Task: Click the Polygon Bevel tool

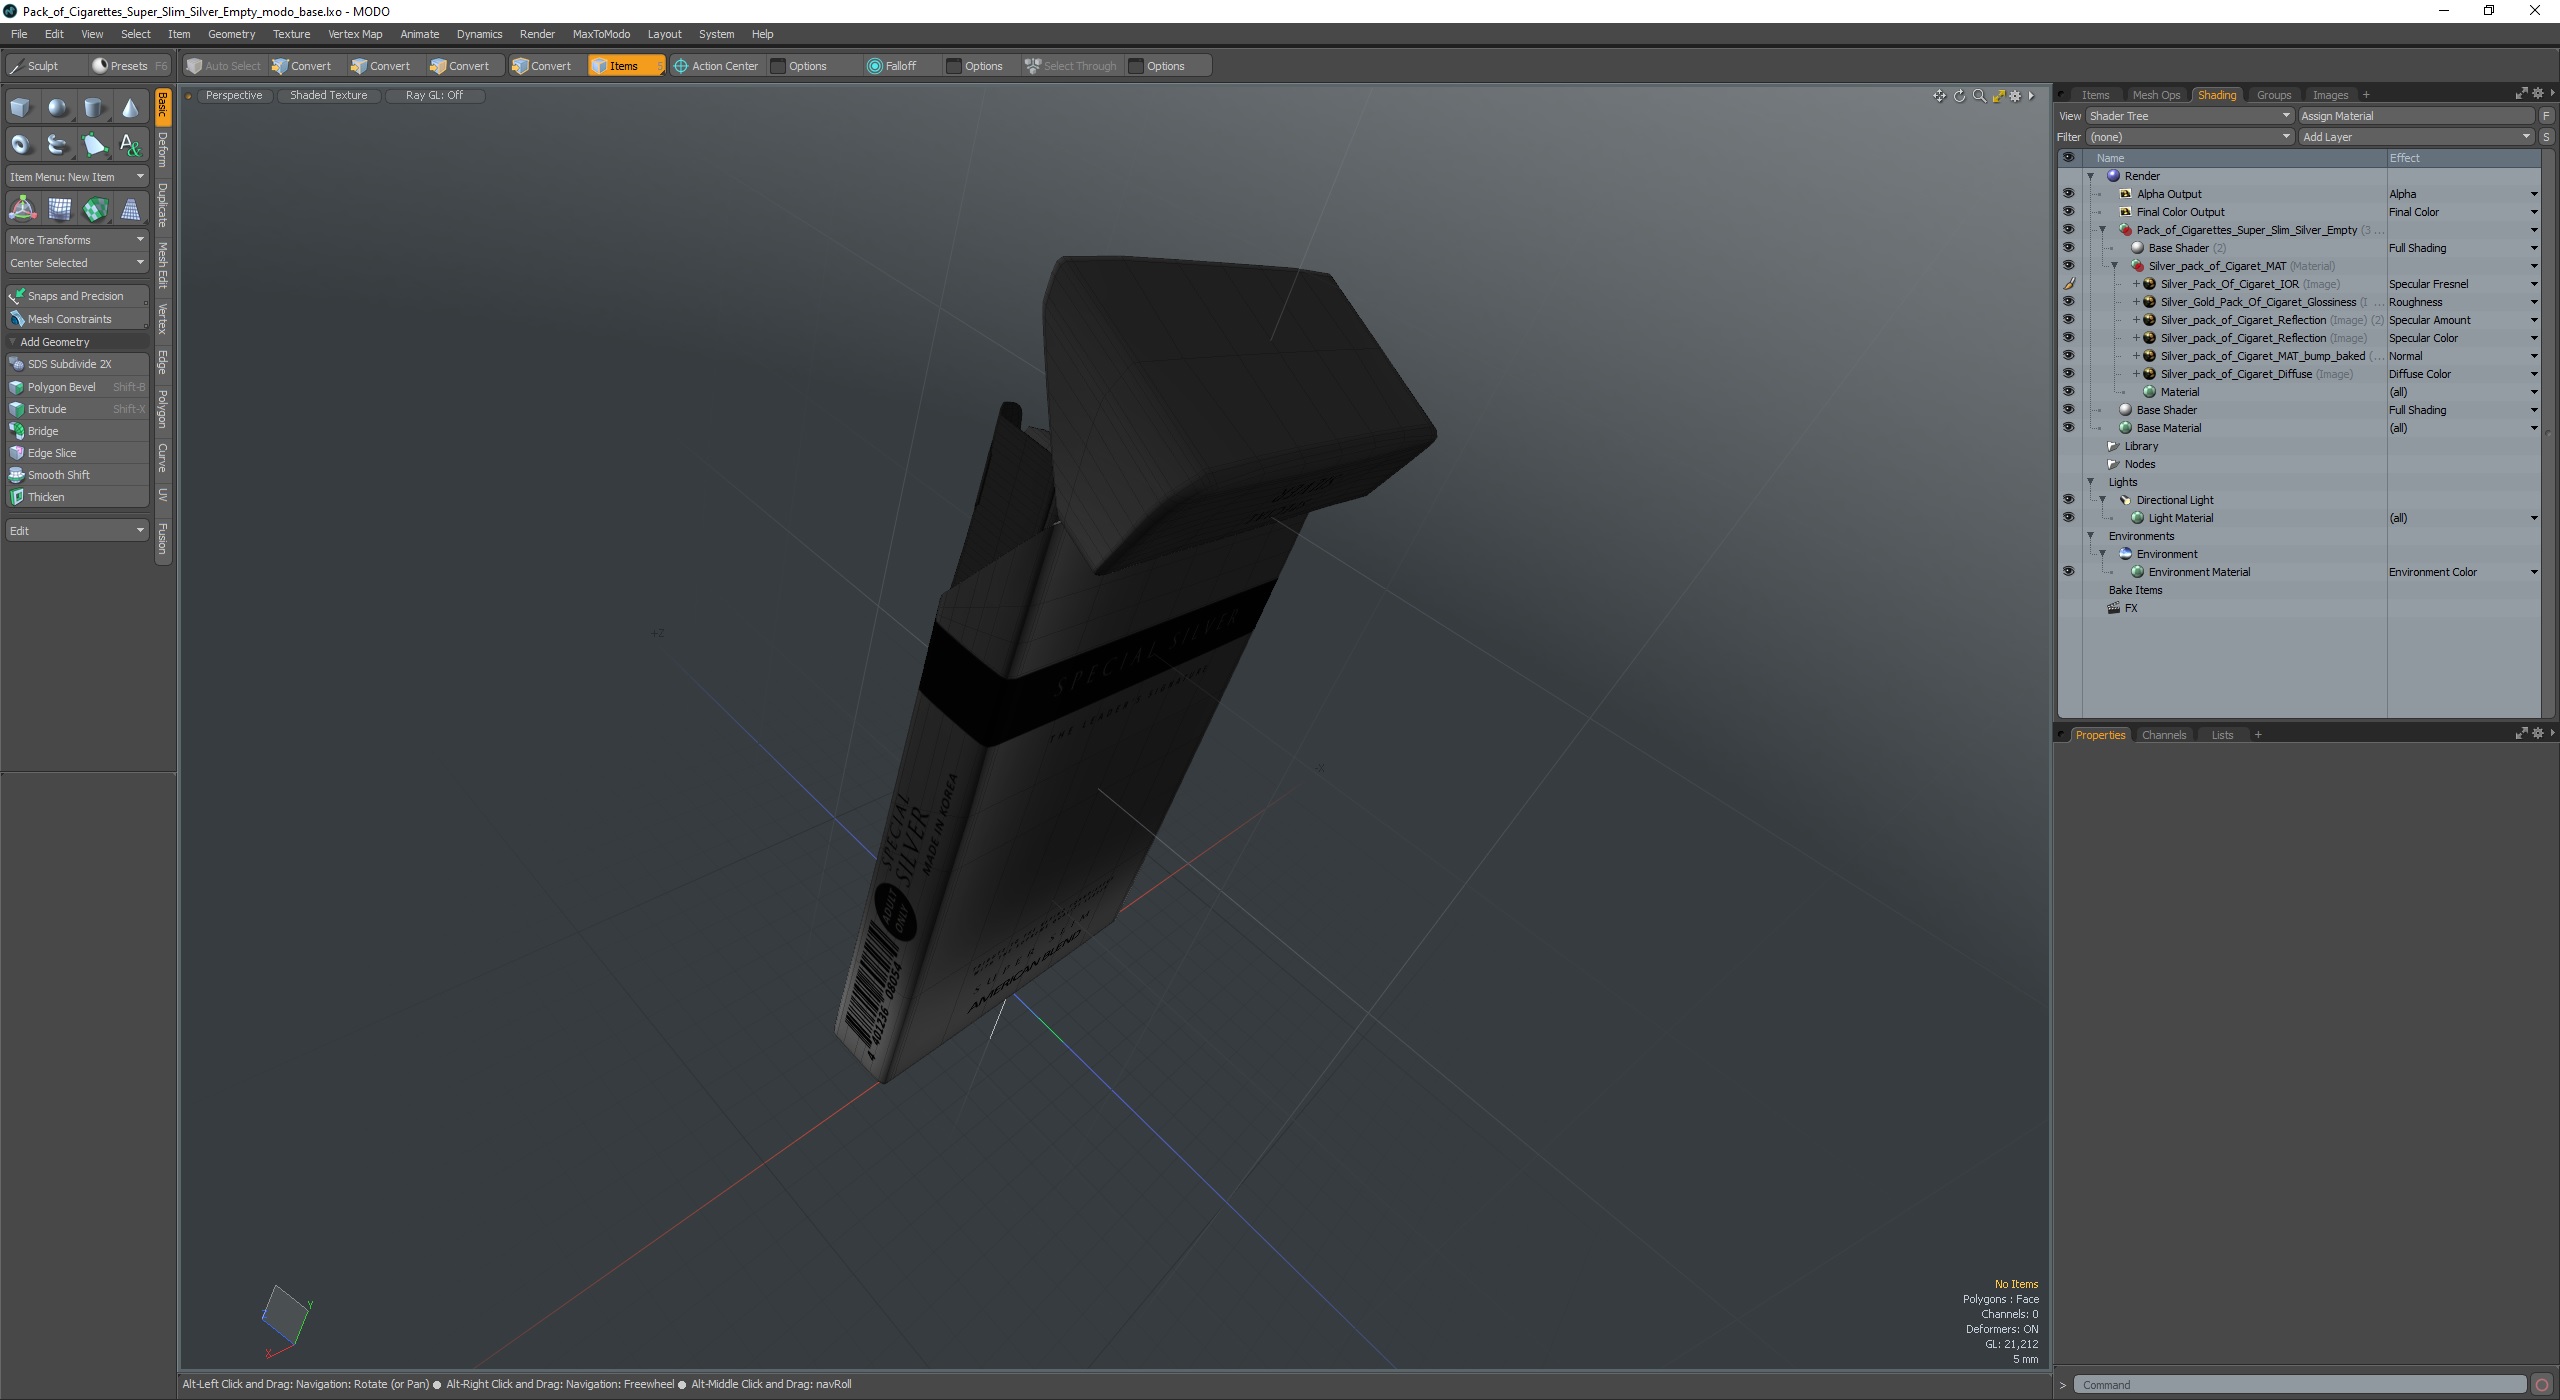Action: 77,387
